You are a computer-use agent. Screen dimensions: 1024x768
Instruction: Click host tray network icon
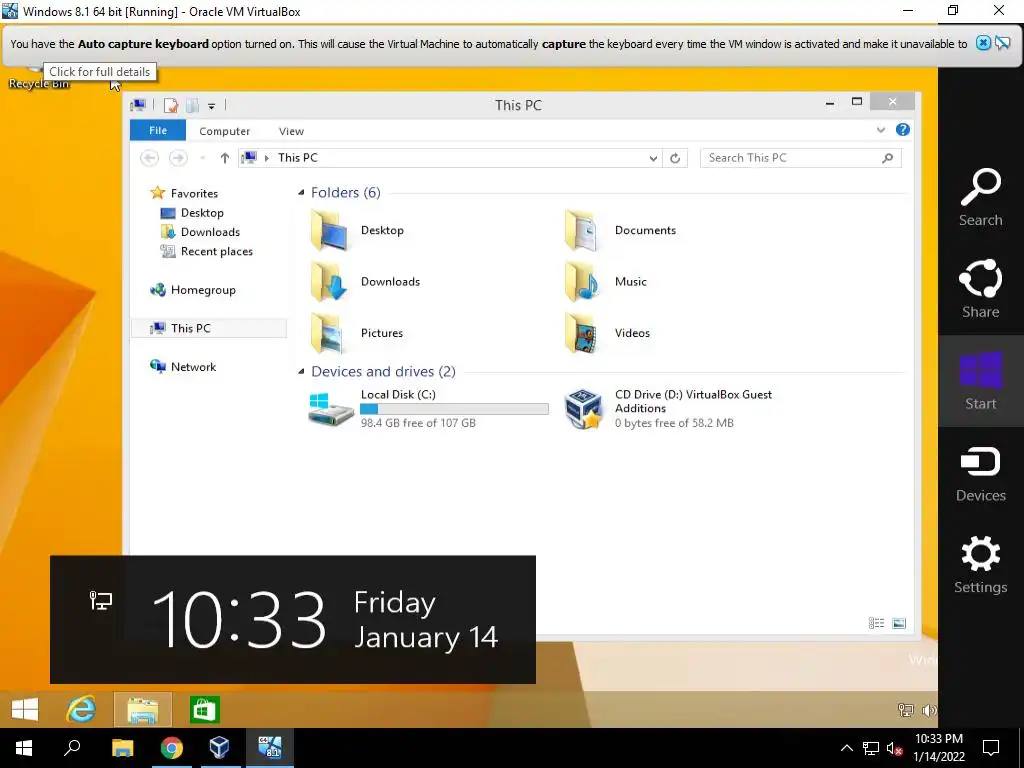tap(871, 748)
